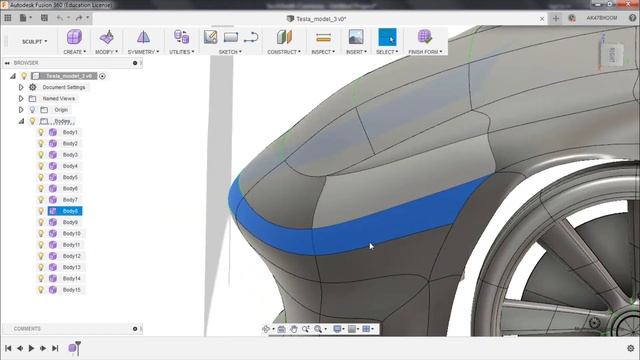This screenshot has width=640, height=360.
Task: Click the Inspect measure icon
Action: click(x=323, y=38)
